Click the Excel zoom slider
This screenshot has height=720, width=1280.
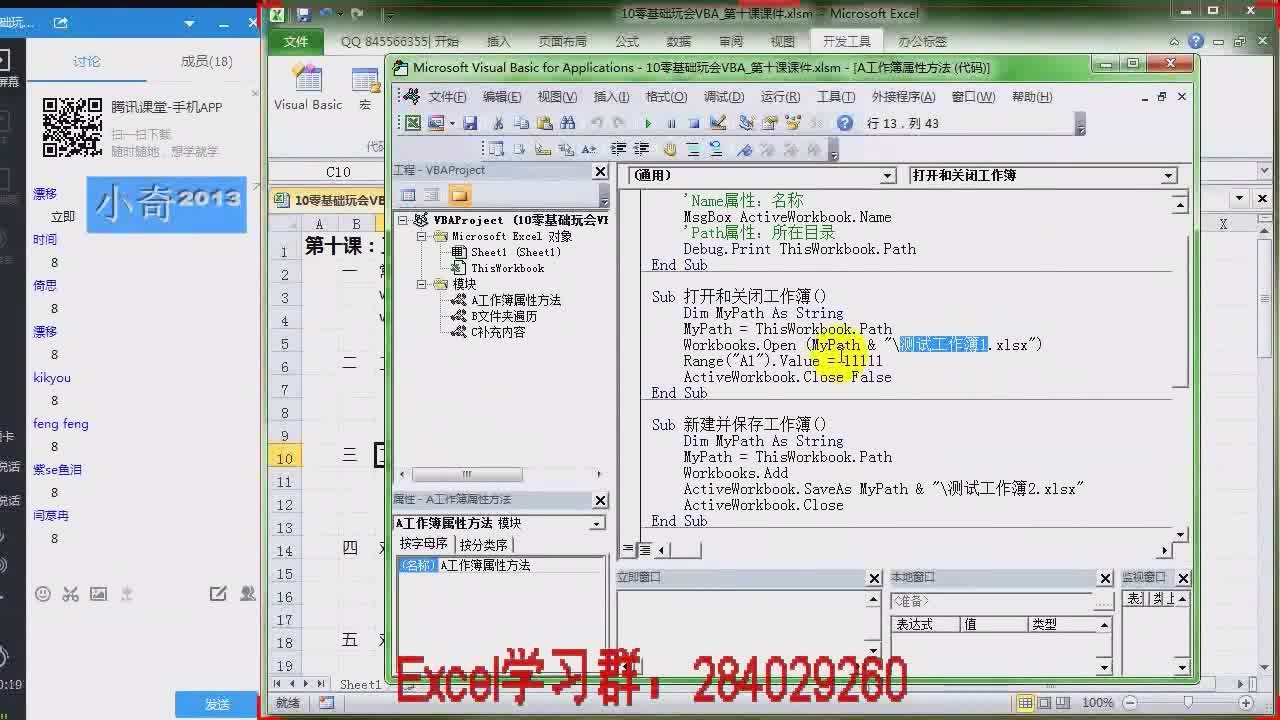coord(1189,703)
